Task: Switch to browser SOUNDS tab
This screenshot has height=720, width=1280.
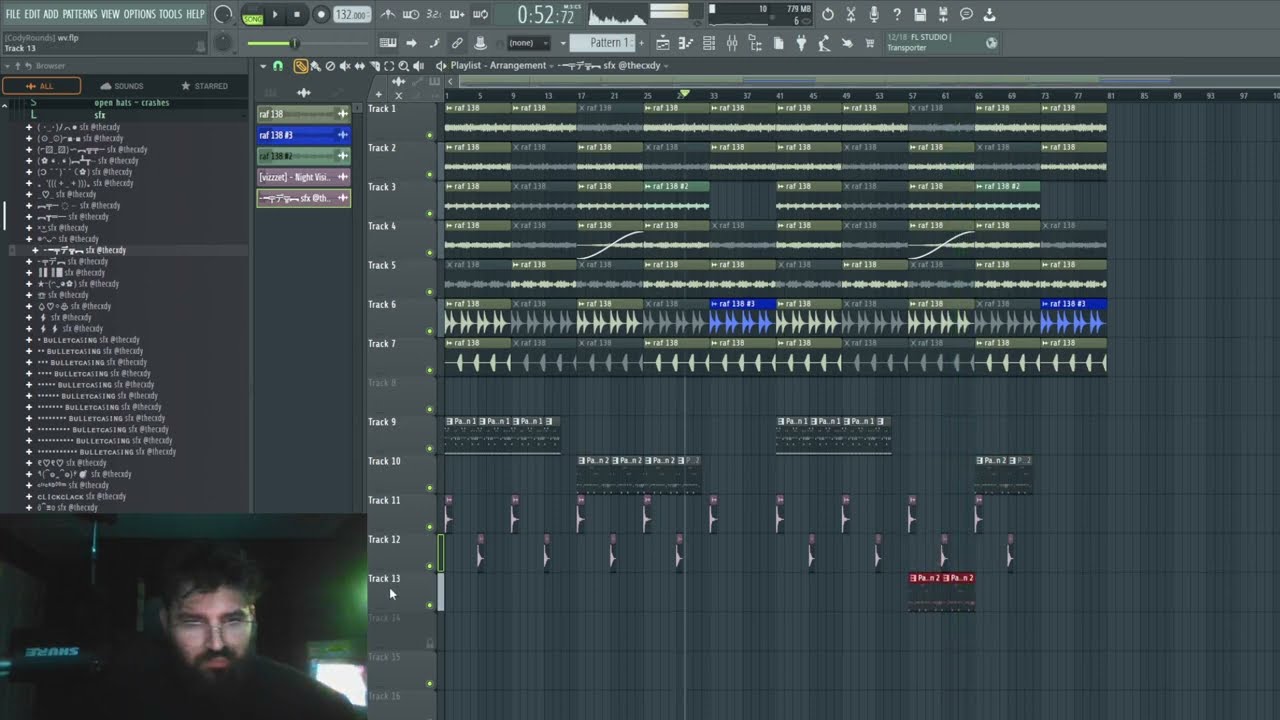Action: point(122,86)
